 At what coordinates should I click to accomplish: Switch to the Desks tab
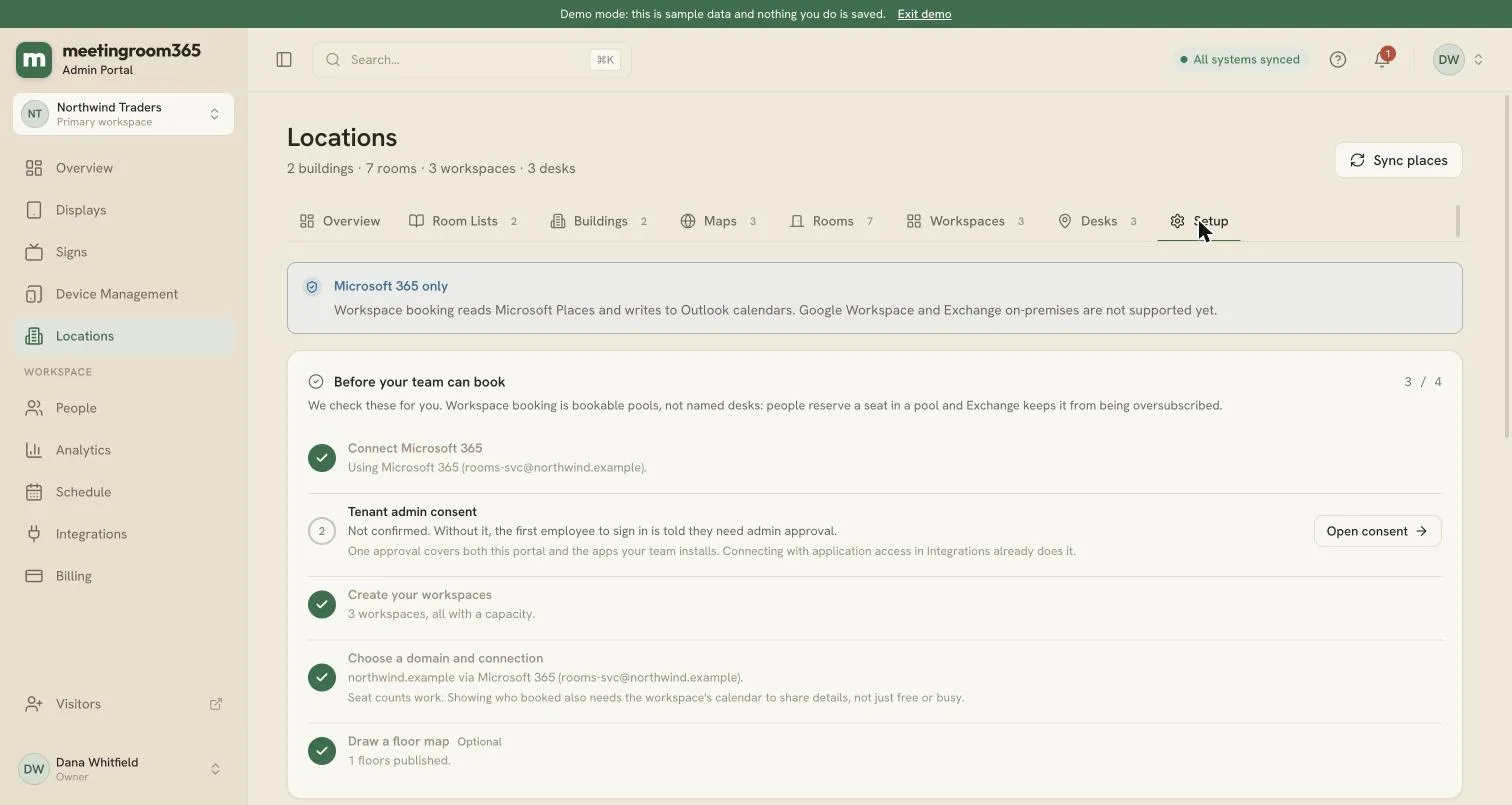1097,221
